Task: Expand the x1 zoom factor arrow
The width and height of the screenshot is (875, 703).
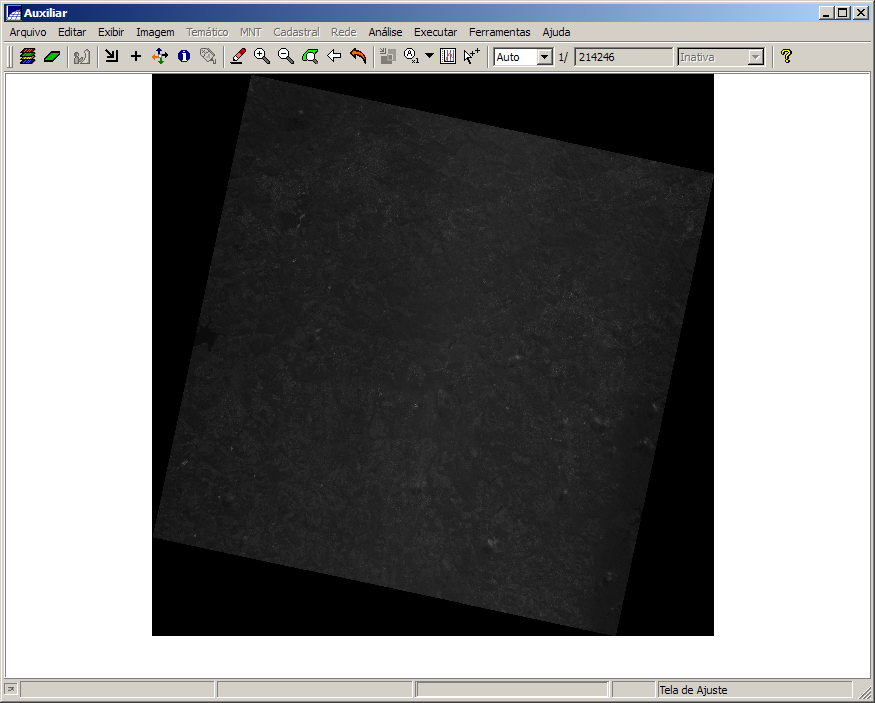Action: point(430,57)
